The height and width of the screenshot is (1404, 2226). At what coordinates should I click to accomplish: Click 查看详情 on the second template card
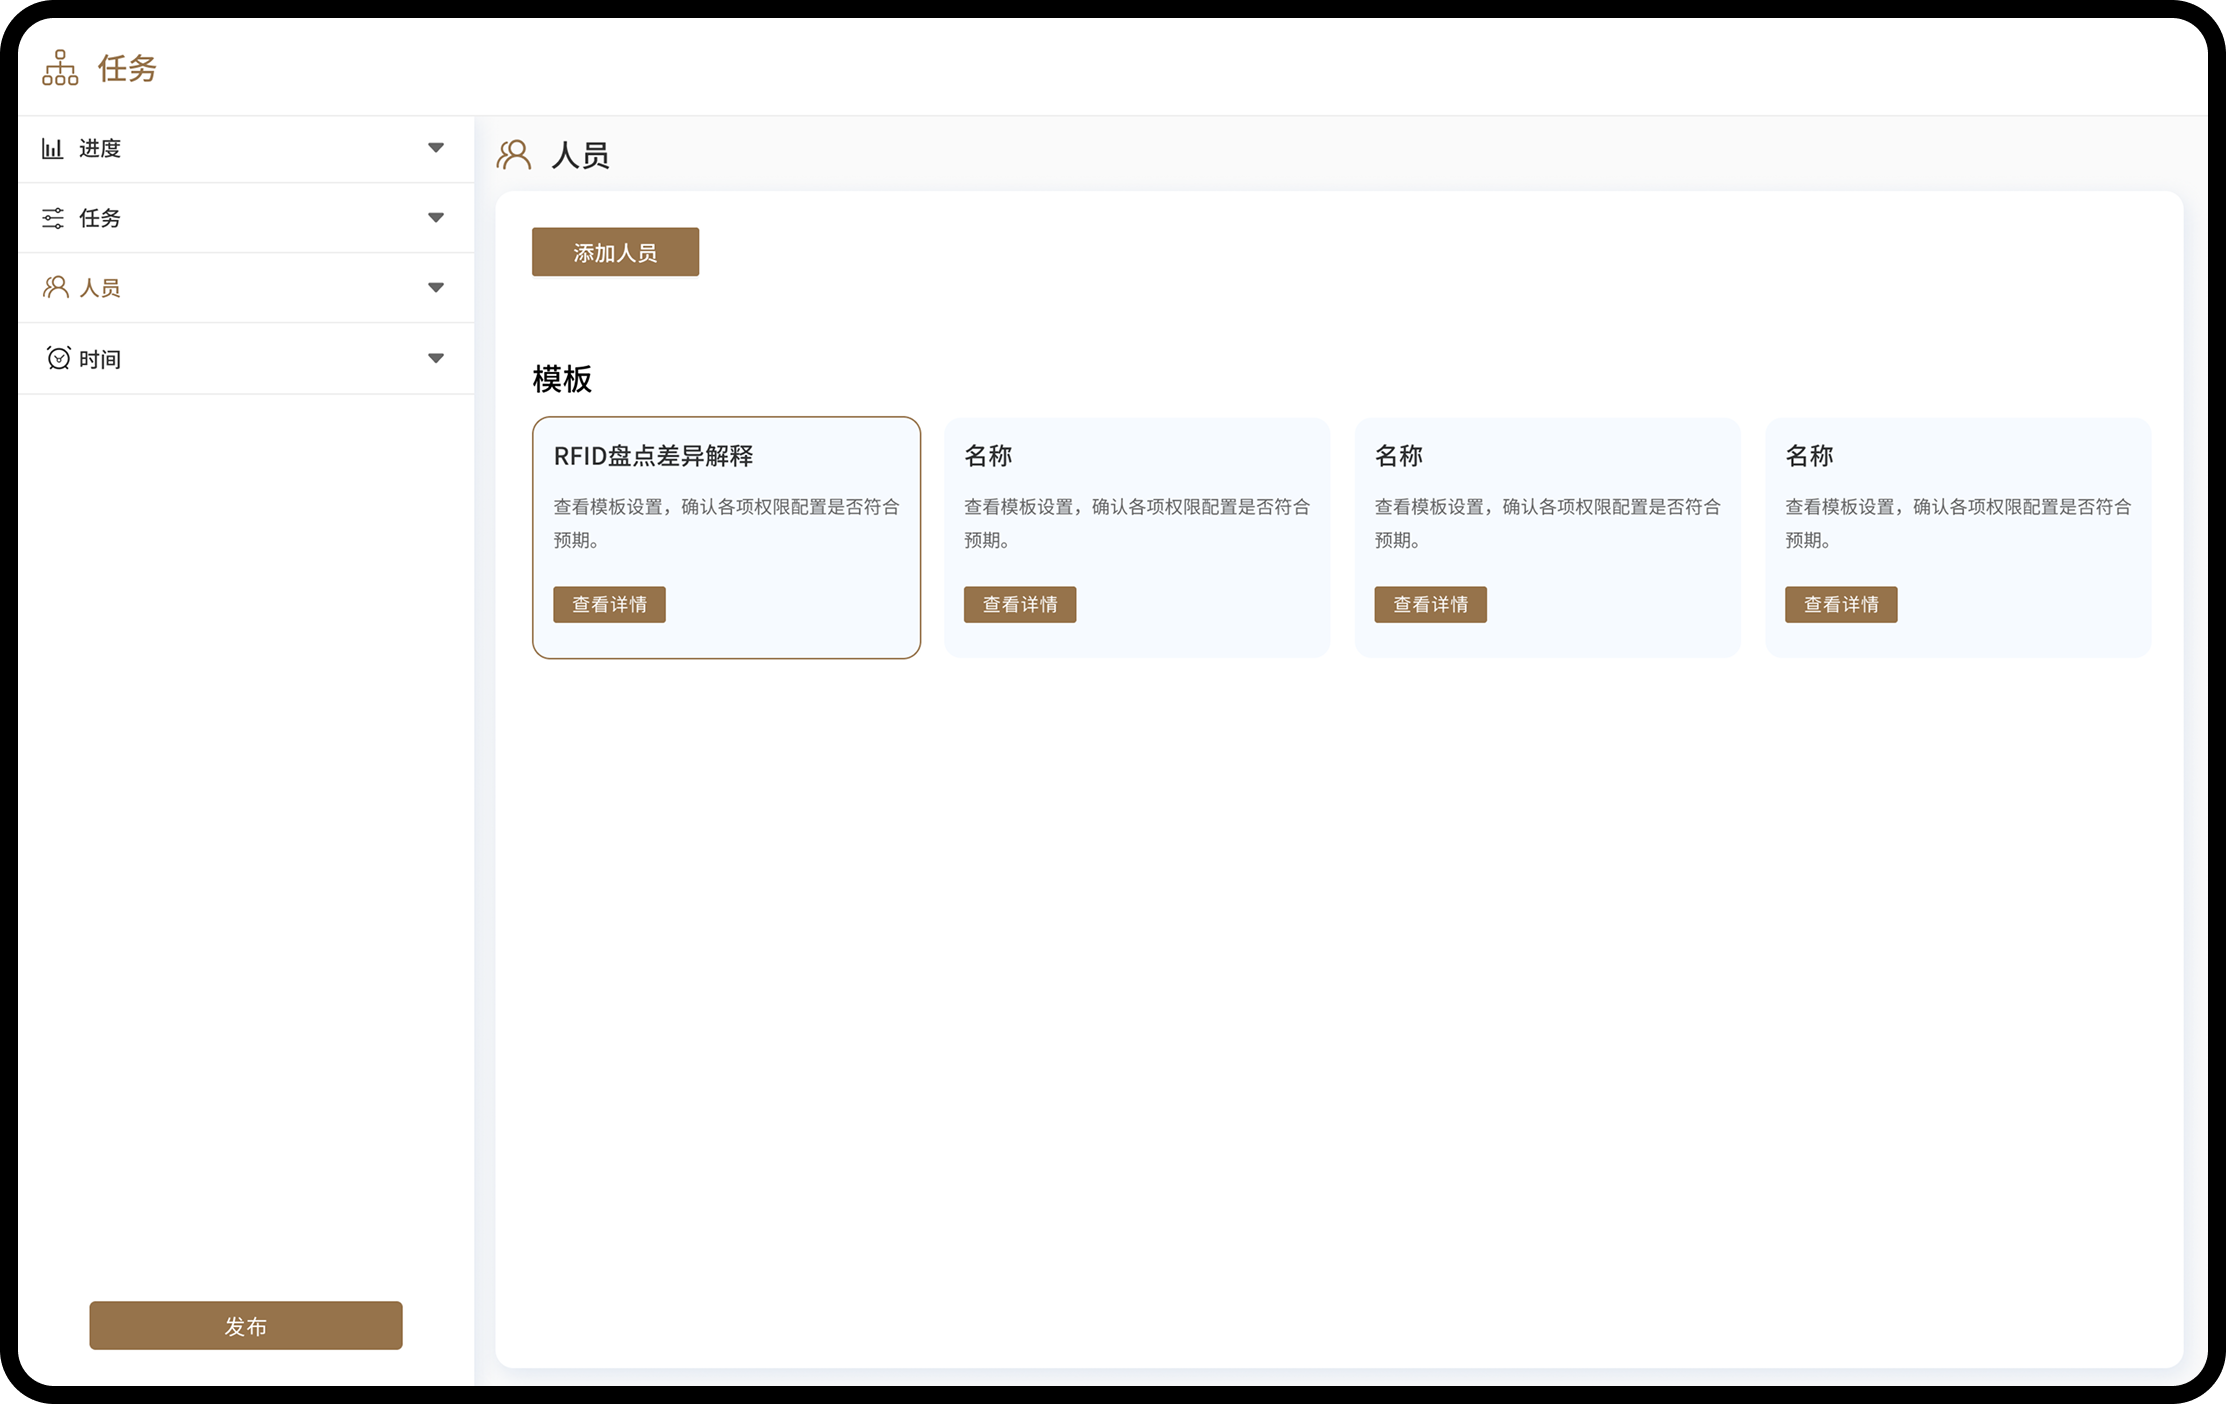pyautogui.click(x=1019, y=605)
